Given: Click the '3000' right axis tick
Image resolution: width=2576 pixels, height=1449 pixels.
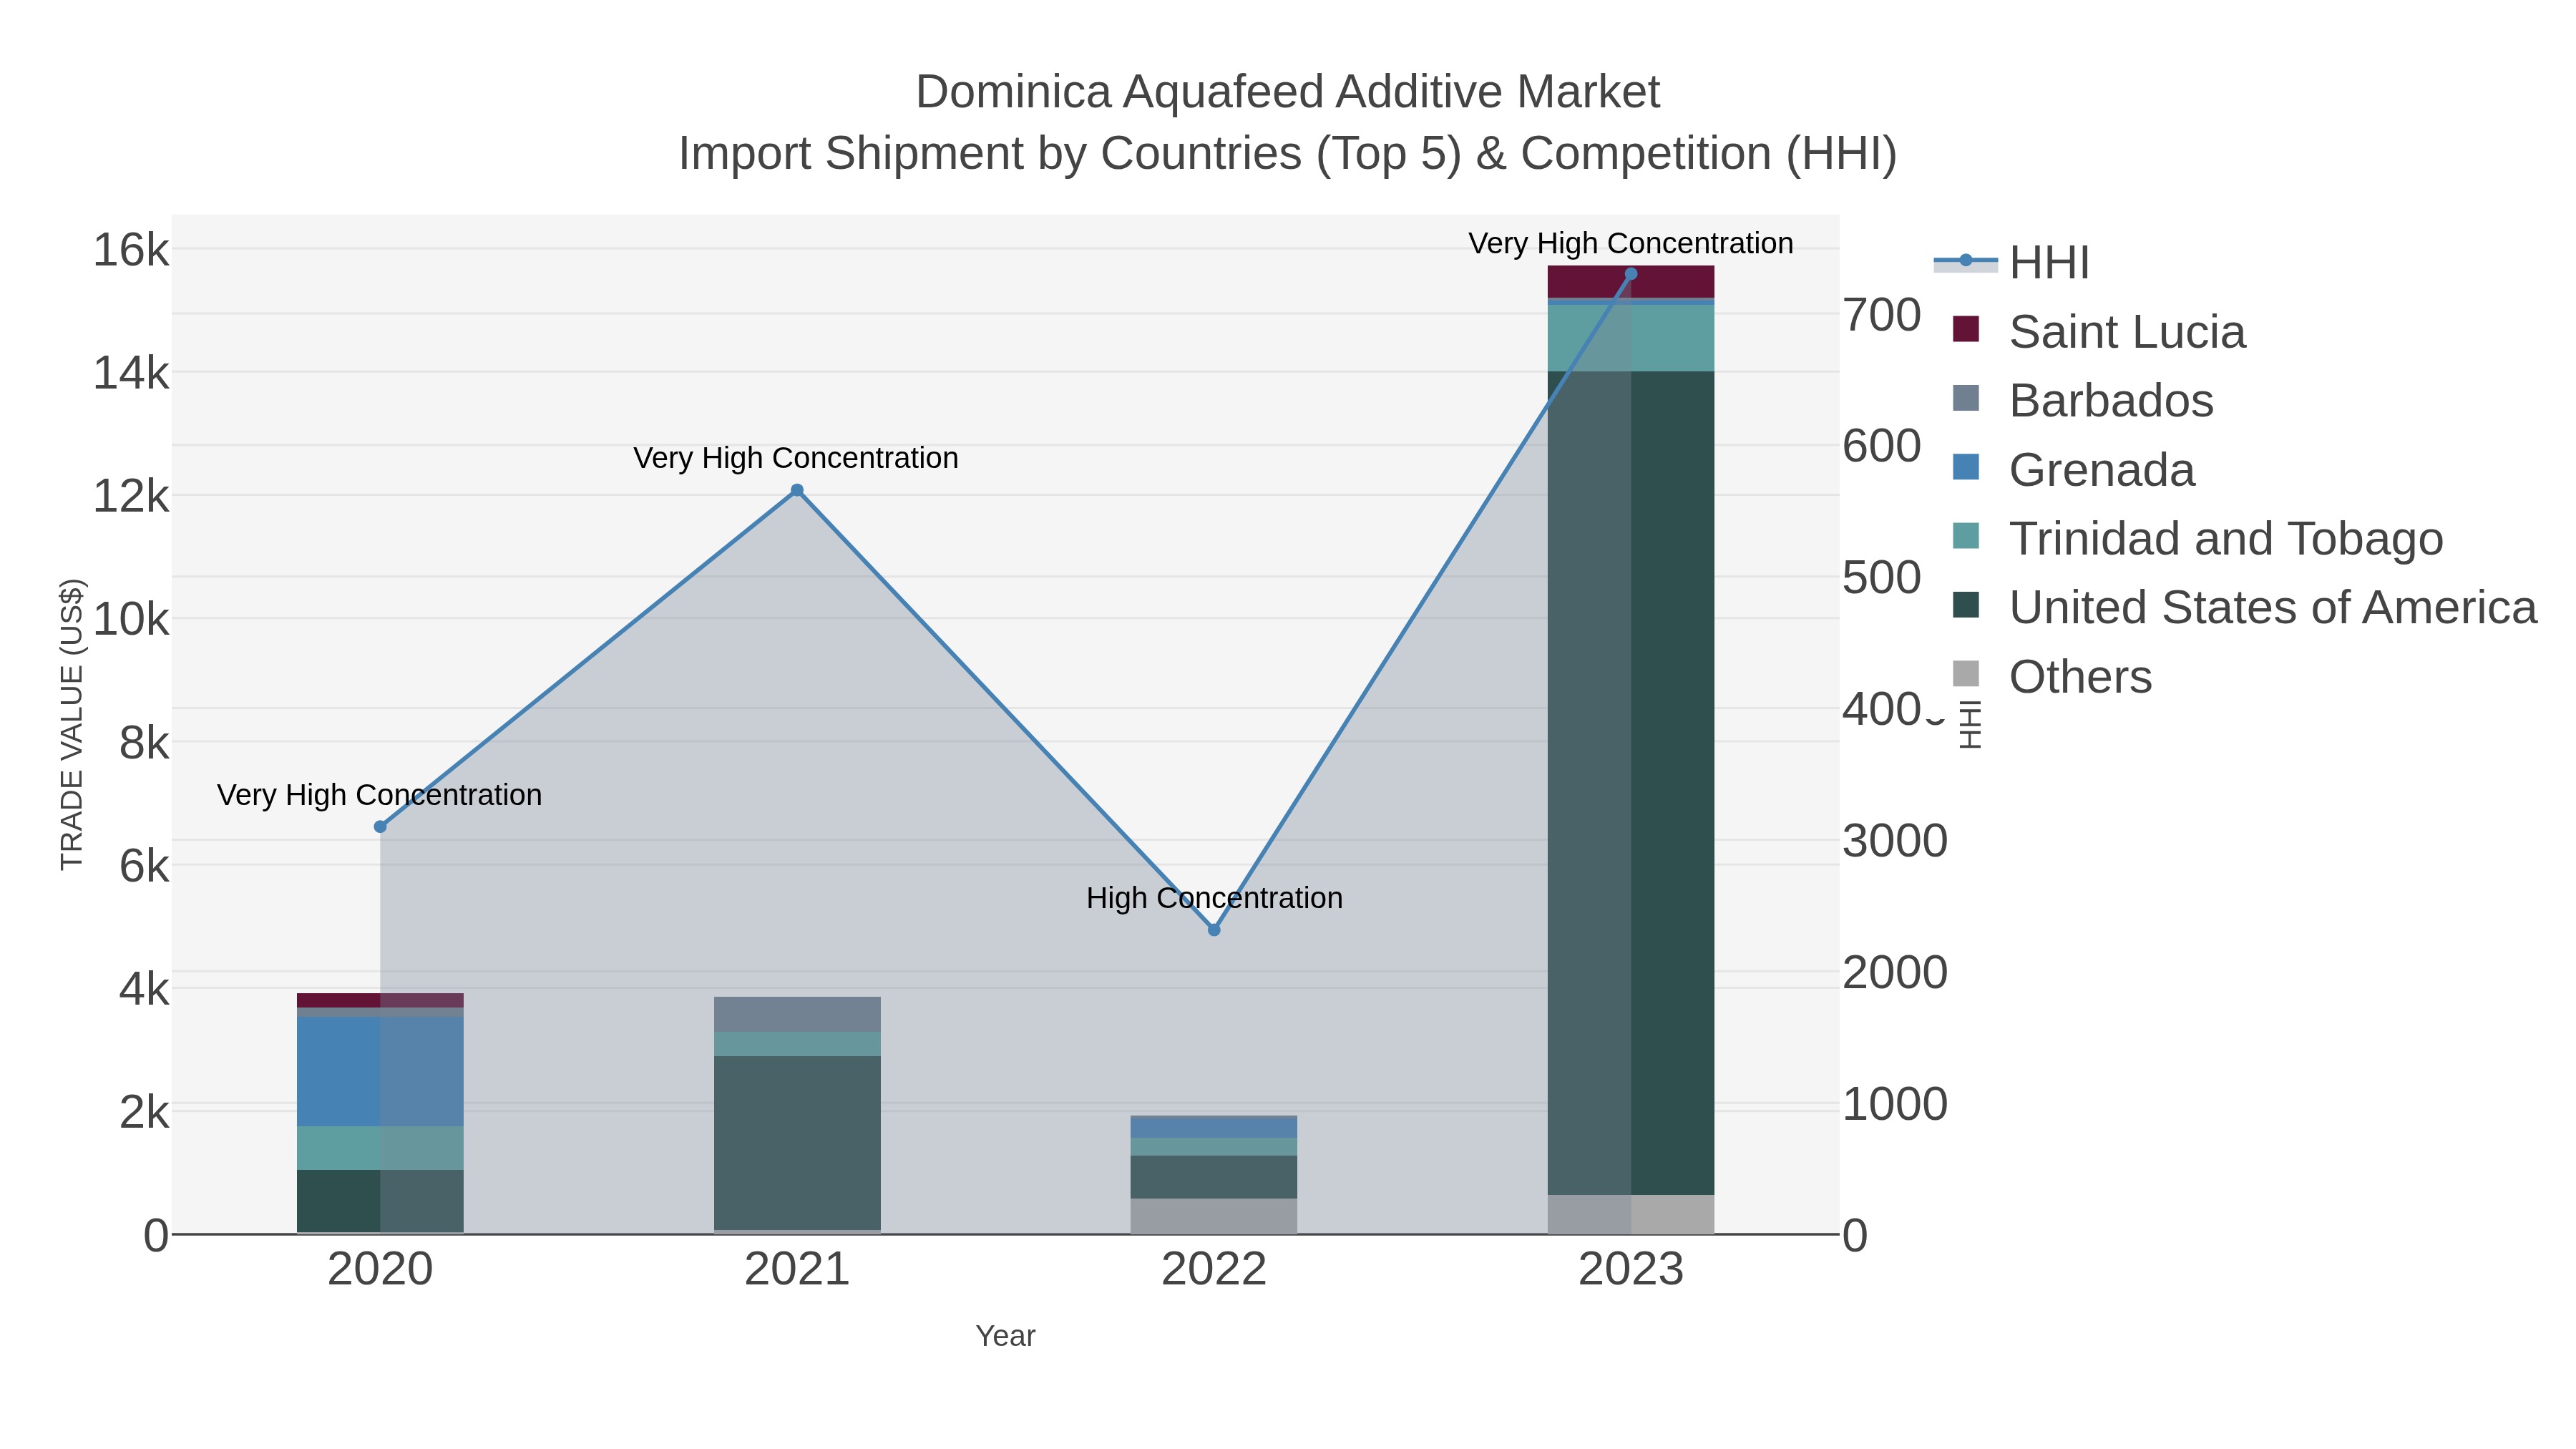Looking at the screenshot, I should tap(1895, 841).
